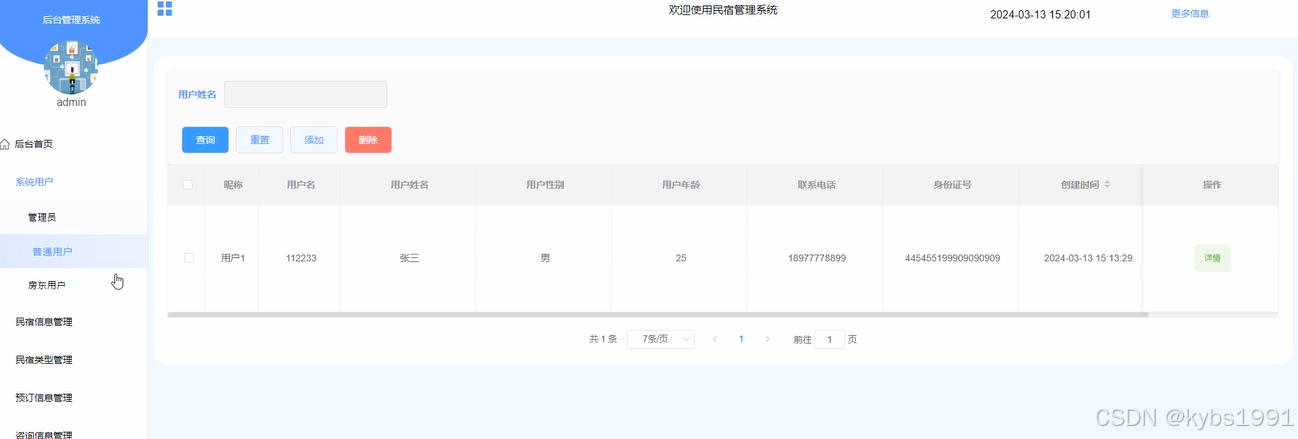
Task: Click the timestamp 2024-03-13 15:13:29
Action: (1088, 258)
